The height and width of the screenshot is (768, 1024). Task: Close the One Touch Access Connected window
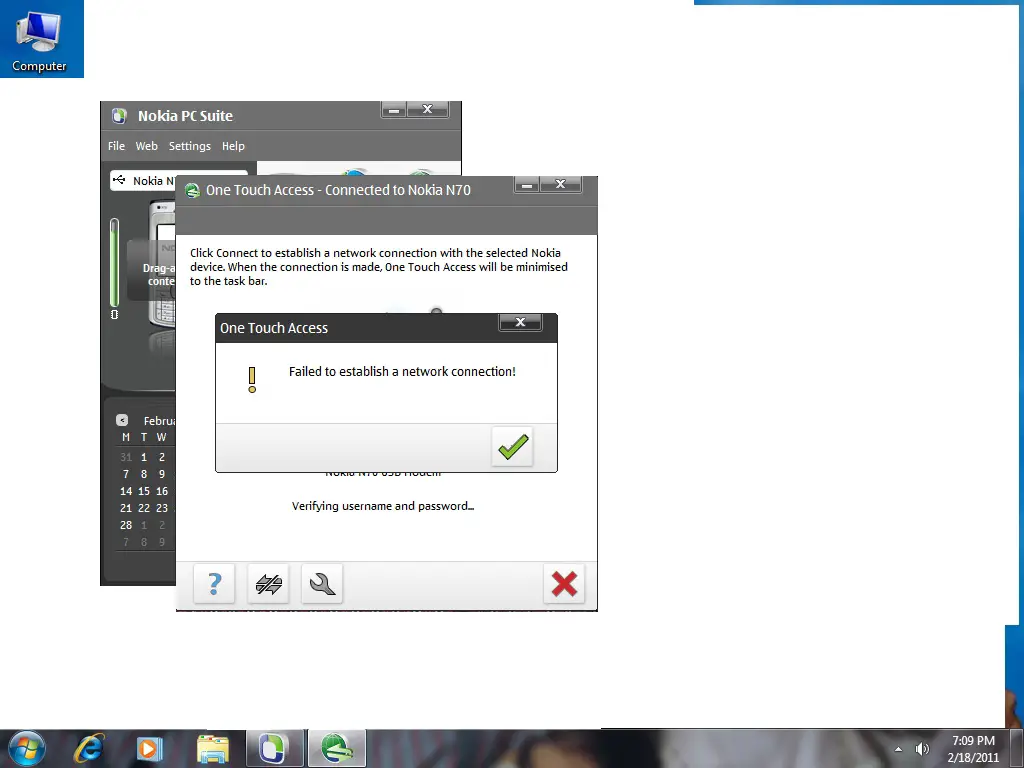click(x=560, y=185)
